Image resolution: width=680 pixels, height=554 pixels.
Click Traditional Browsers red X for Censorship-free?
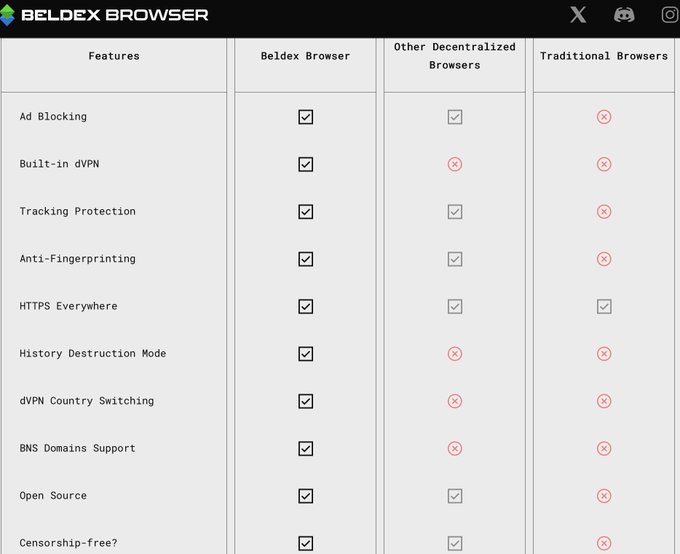pyautogui.click(x=604, y=543)
